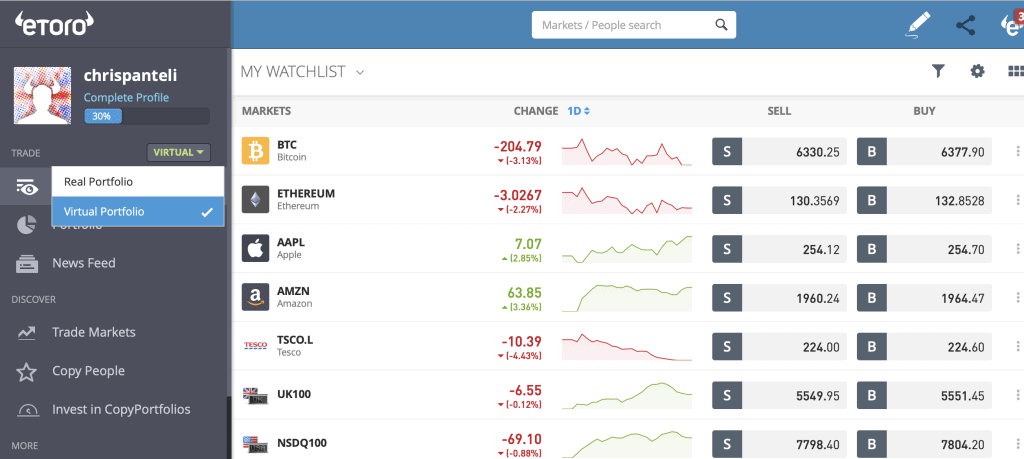Open watchlist settings gear icon

click(977, 71)
